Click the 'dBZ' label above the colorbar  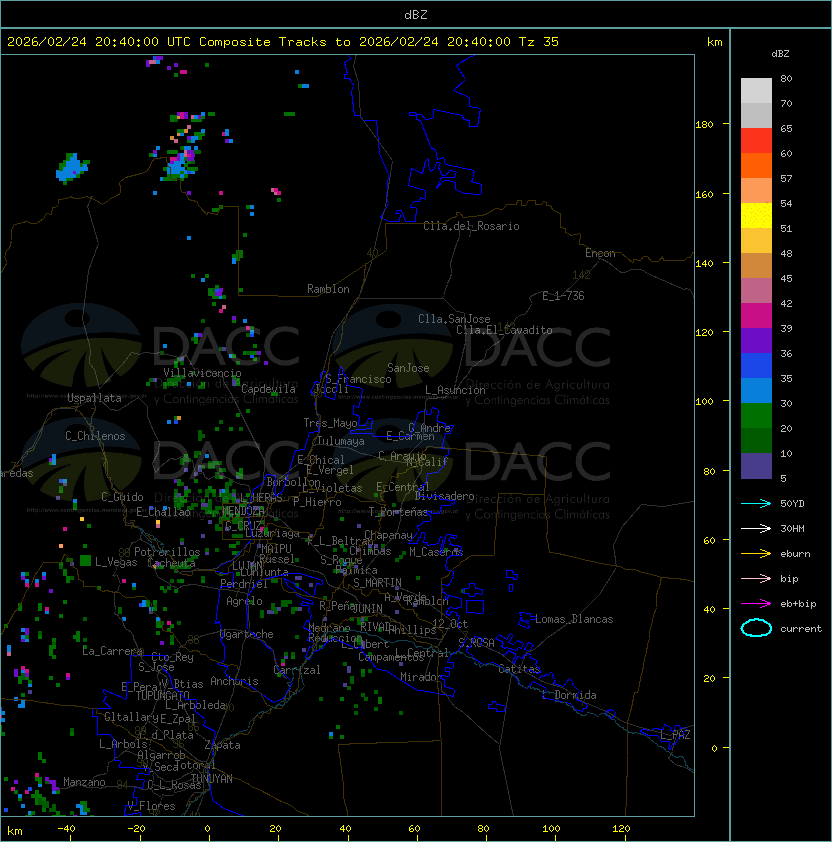pos(780,54)
